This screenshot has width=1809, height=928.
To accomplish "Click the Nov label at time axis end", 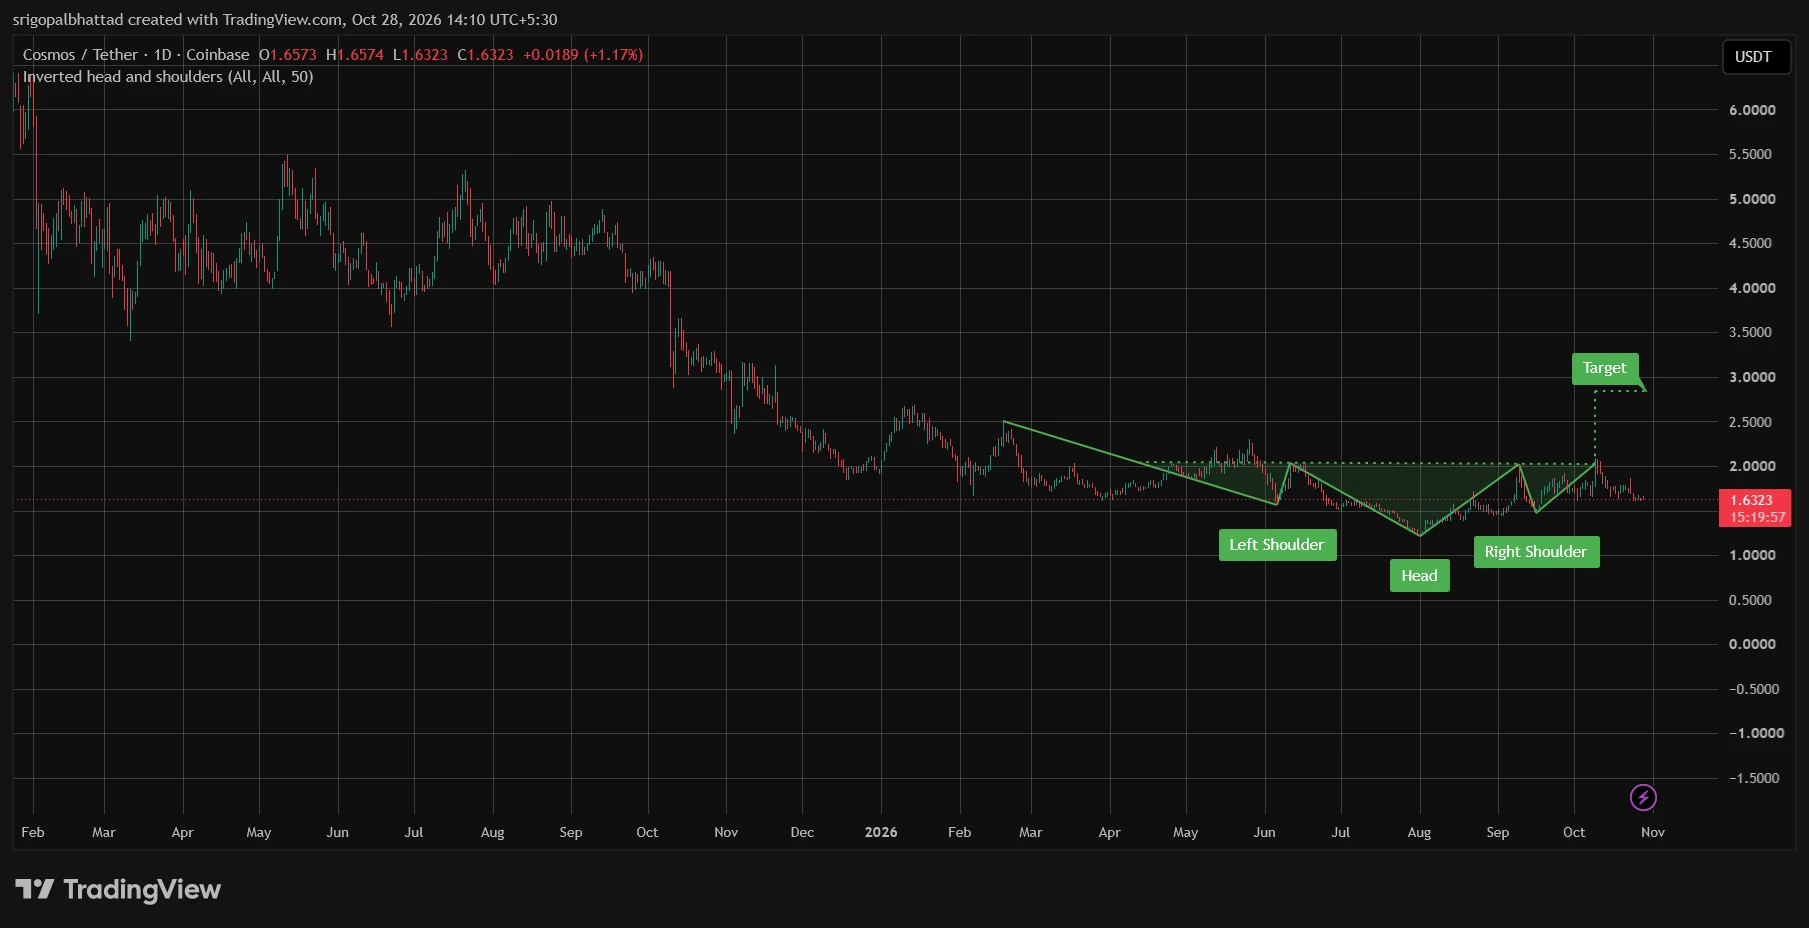I will coord(1653,832).
